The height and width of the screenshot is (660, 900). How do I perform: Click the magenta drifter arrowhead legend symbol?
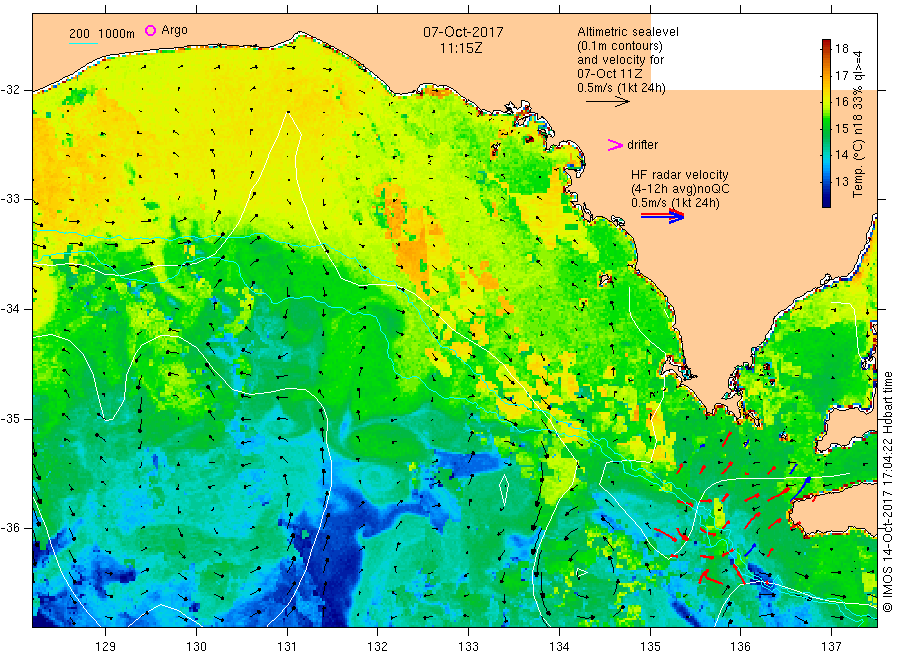(x=615, y=145)
